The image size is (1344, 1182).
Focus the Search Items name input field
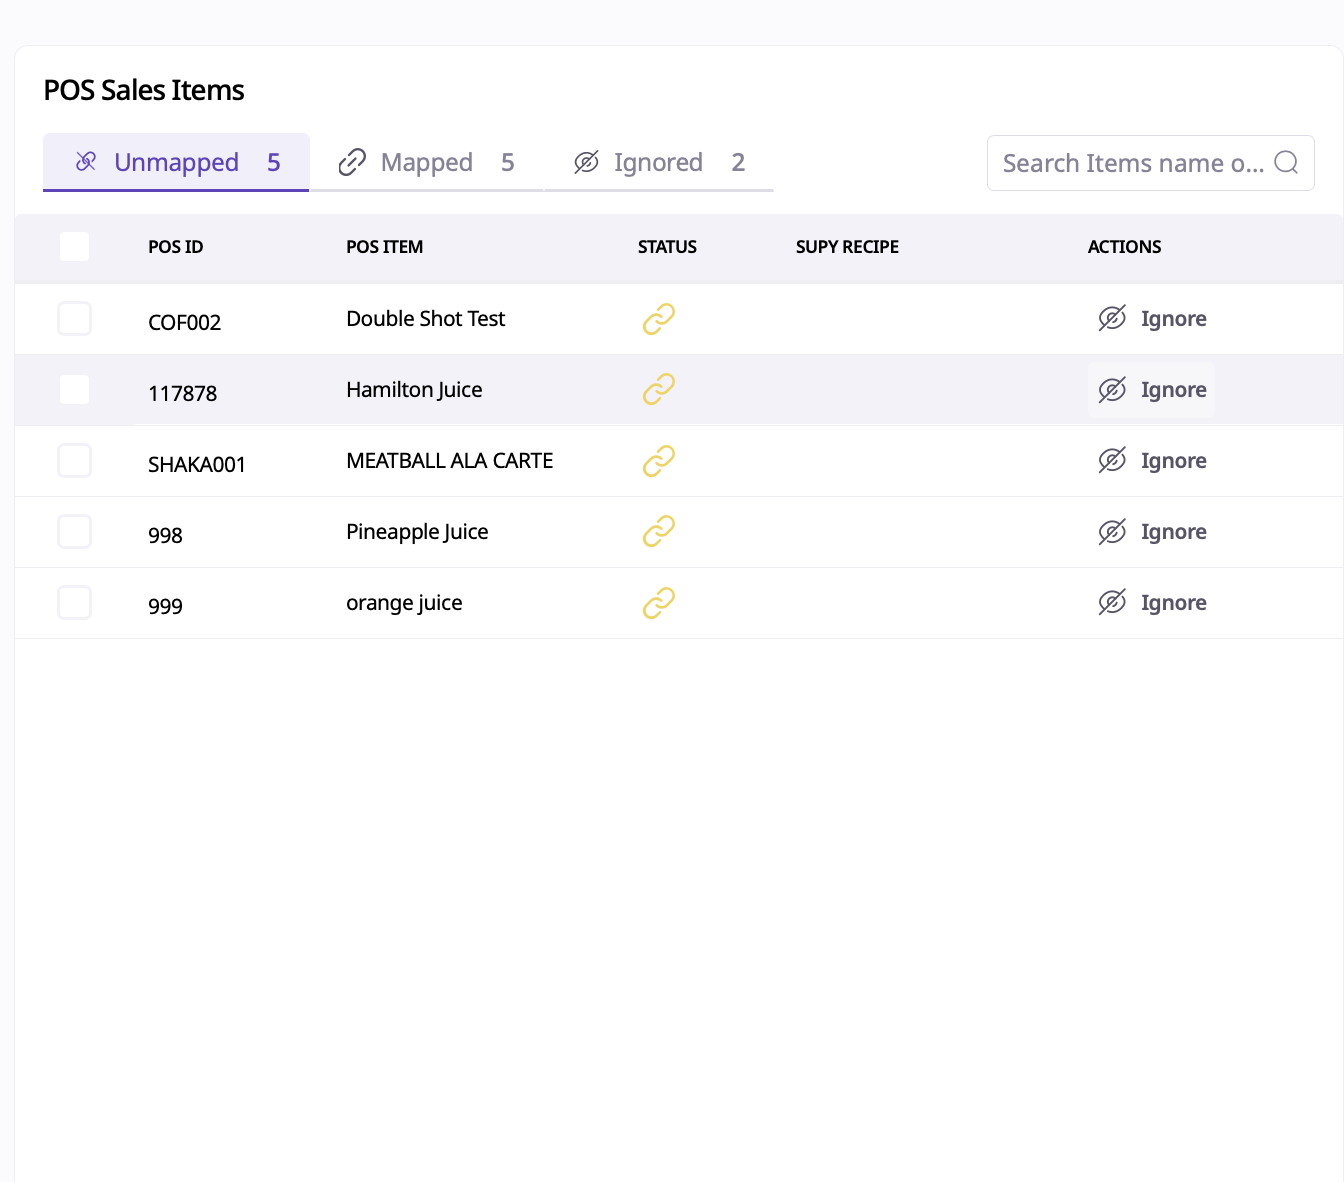coord(1132,163)
